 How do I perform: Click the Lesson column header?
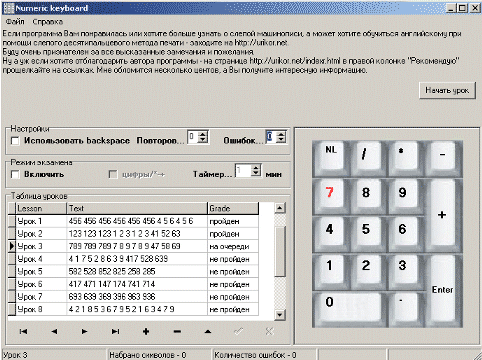pos(41,208)
